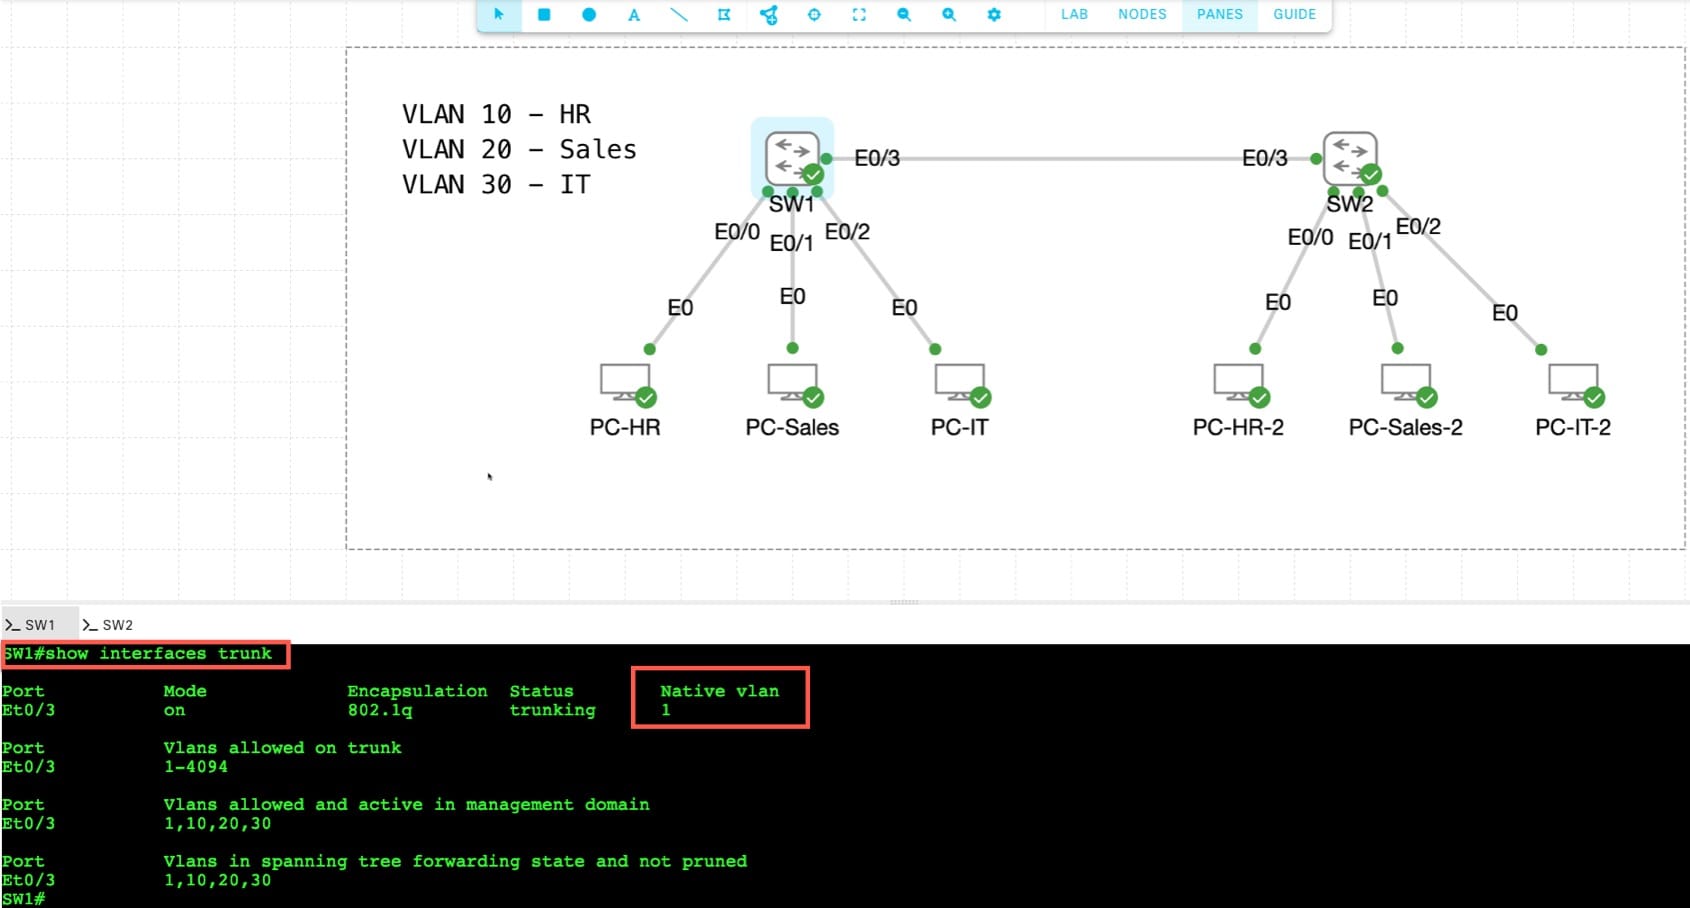Open the PANES menu
Image resolution: width=1690 pixels, height=908 pixels.
point(1218,14)
